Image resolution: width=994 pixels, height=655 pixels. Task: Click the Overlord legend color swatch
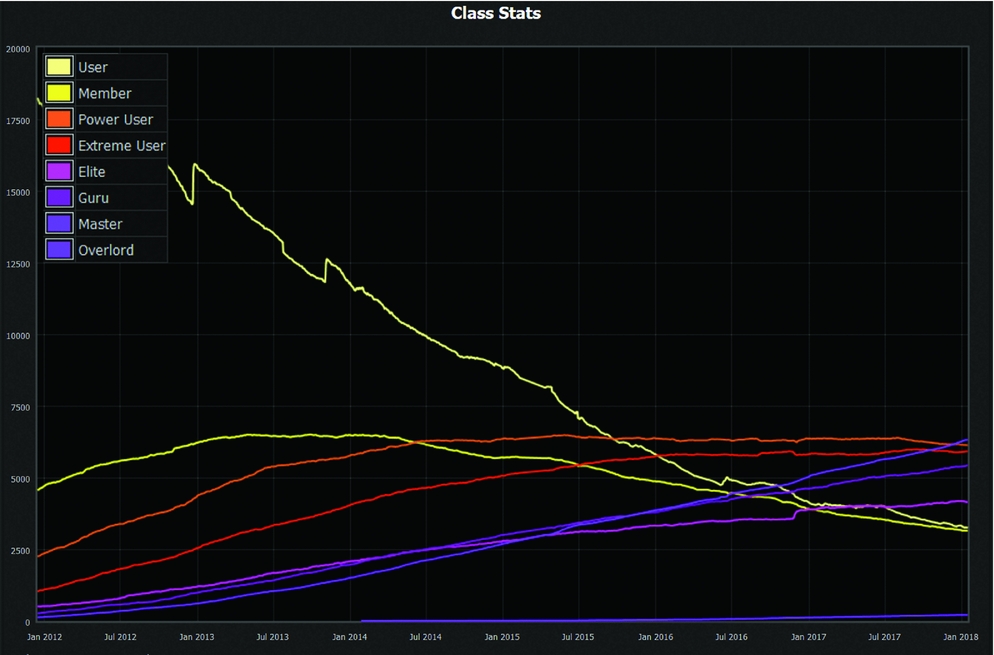(59, 250)
